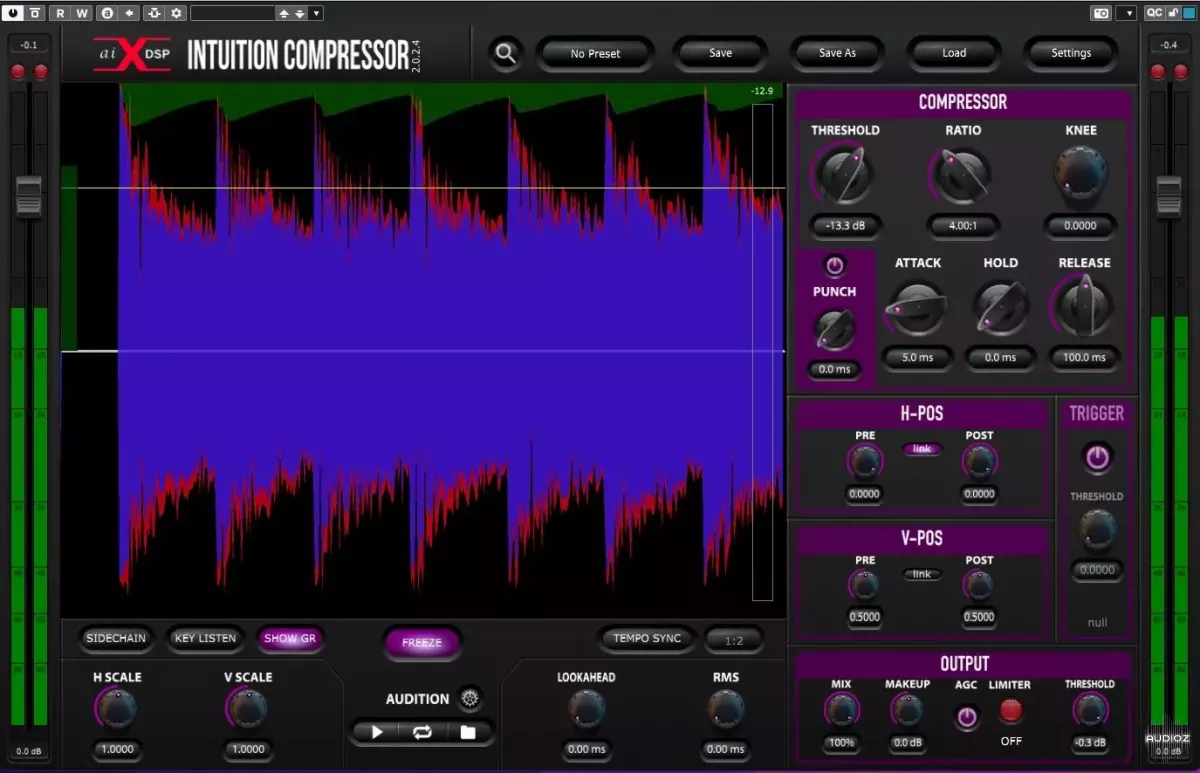This screenshot has width=1200, height=773.
Task: Toggle the H-POS link button
Action: coord(922,449)
